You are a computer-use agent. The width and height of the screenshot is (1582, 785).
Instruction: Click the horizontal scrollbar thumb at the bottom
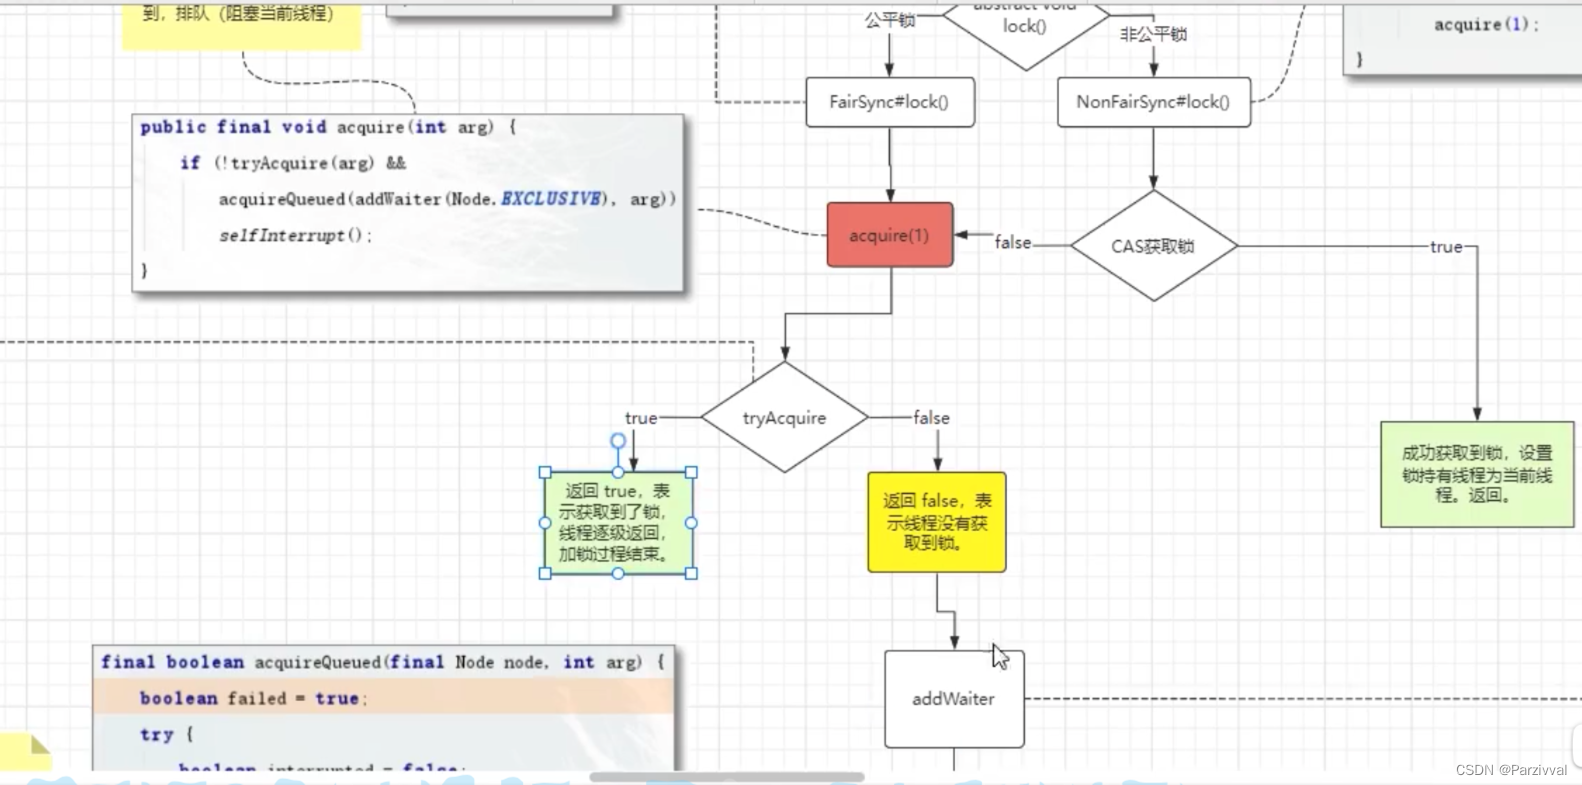(727, 777)
